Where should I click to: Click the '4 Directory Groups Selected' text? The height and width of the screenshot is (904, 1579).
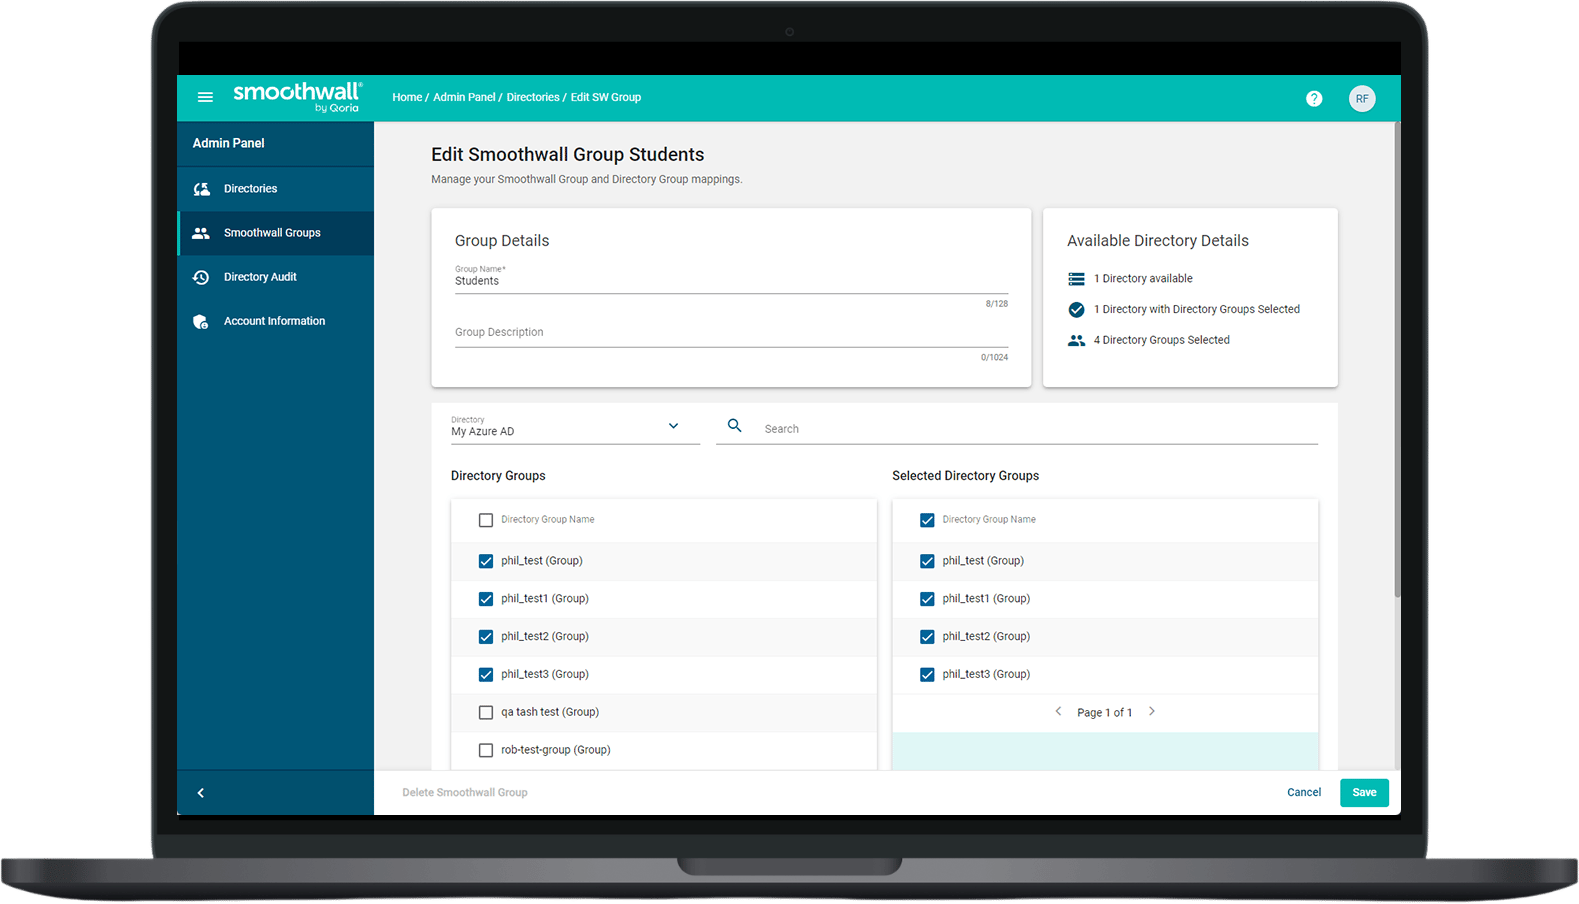[x=1162, y=341]
